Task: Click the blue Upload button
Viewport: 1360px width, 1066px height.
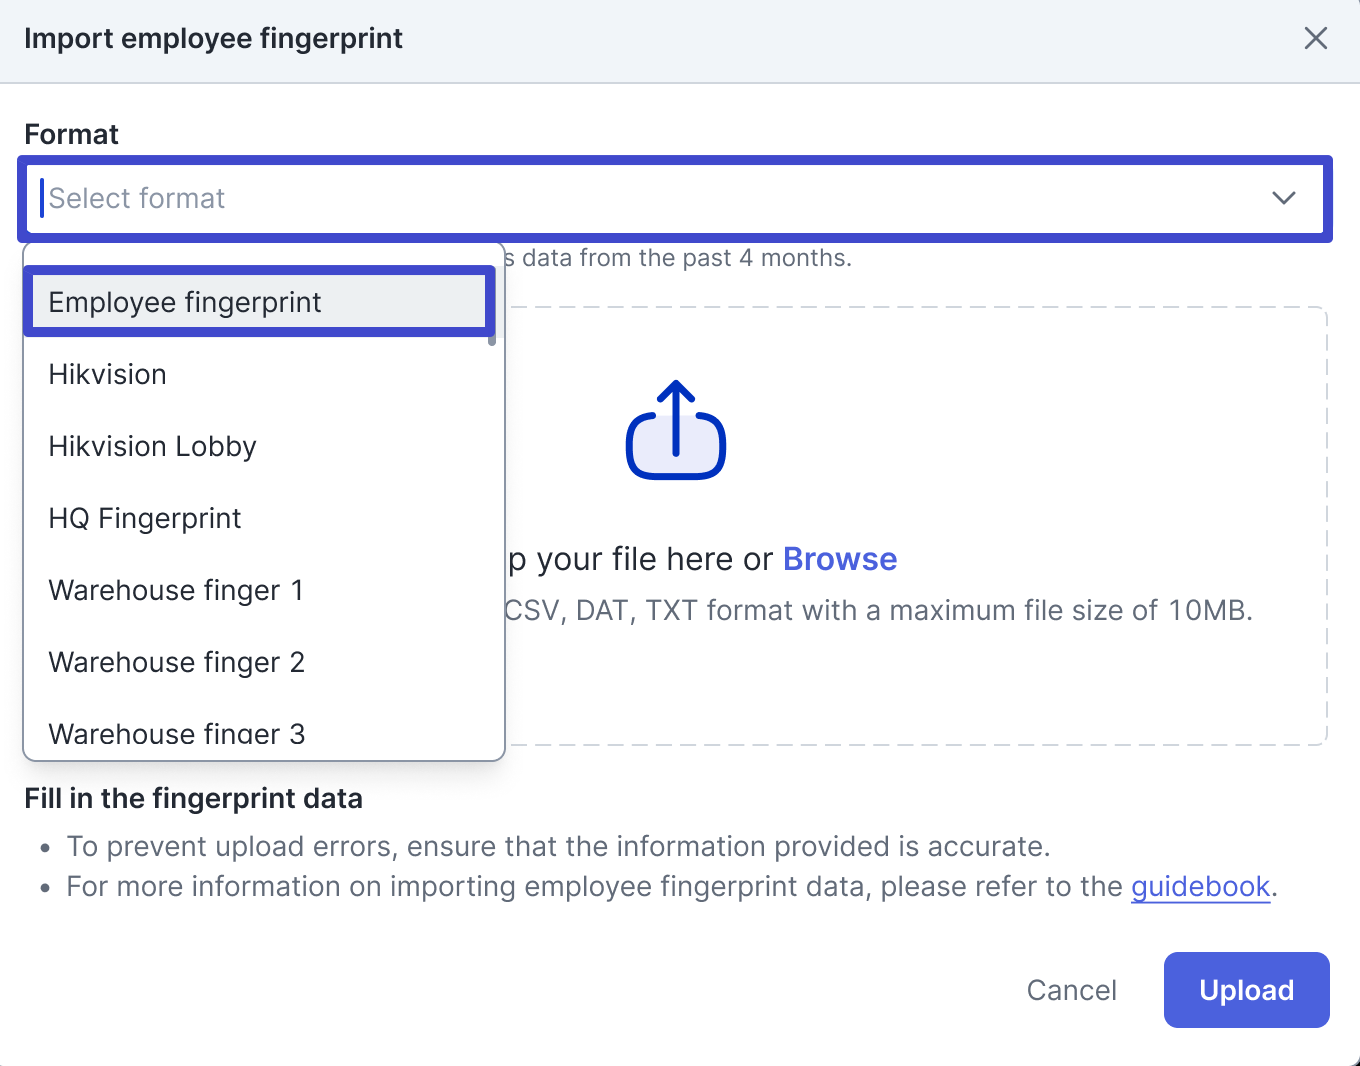Action: 1246,990
